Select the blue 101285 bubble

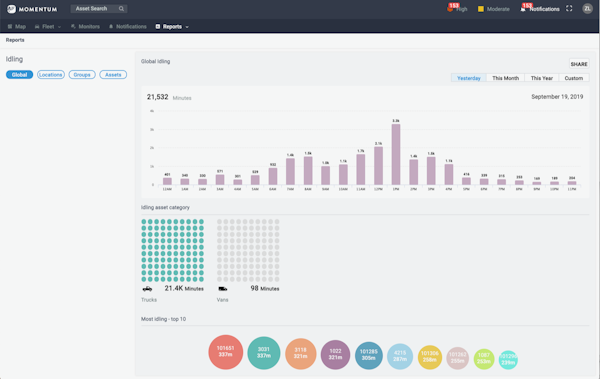[x=368, y=355]
